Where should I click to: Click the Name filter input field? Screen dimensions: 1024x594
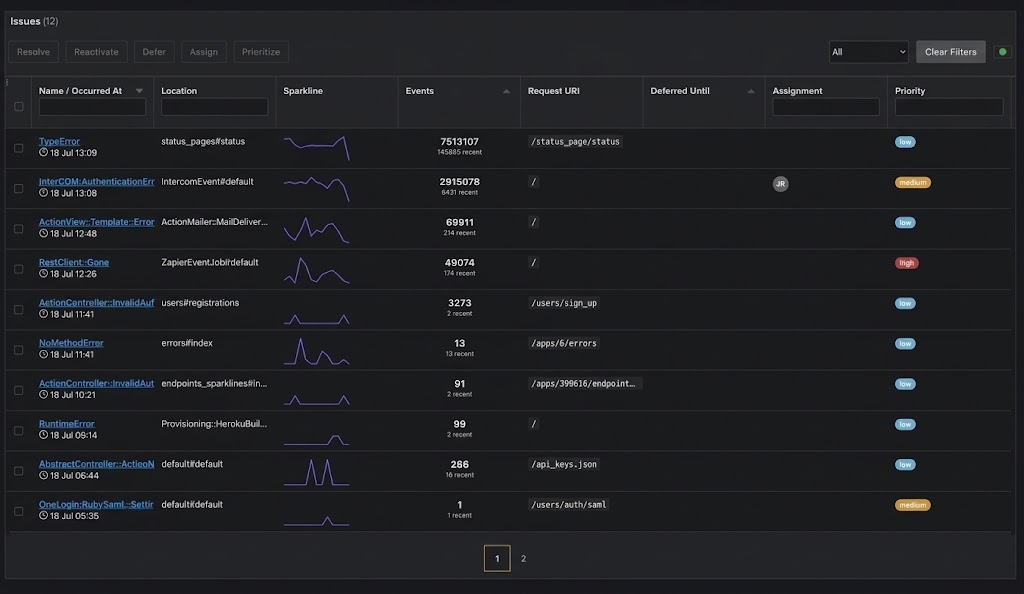92,107
